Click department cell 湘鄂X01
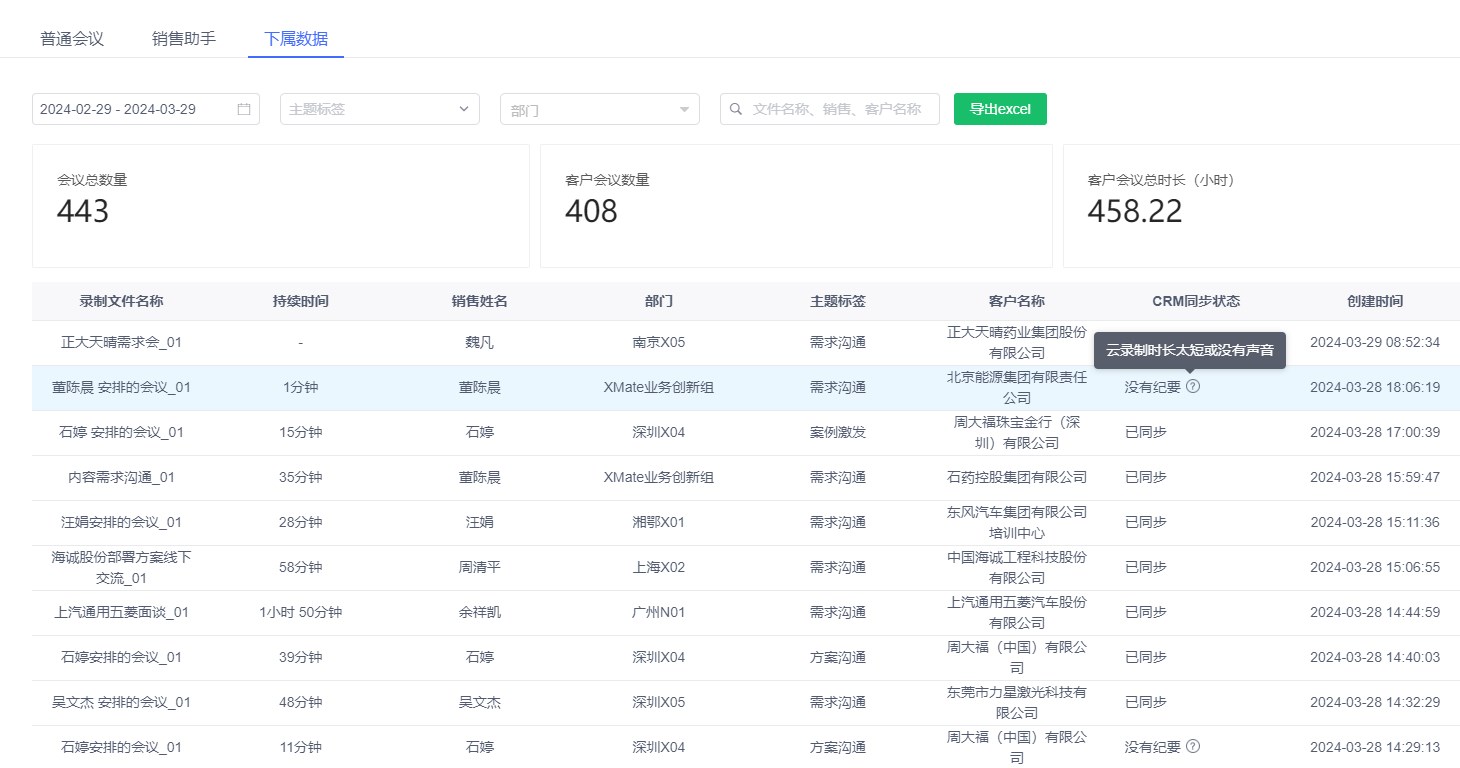 click(x=659, y=522)
